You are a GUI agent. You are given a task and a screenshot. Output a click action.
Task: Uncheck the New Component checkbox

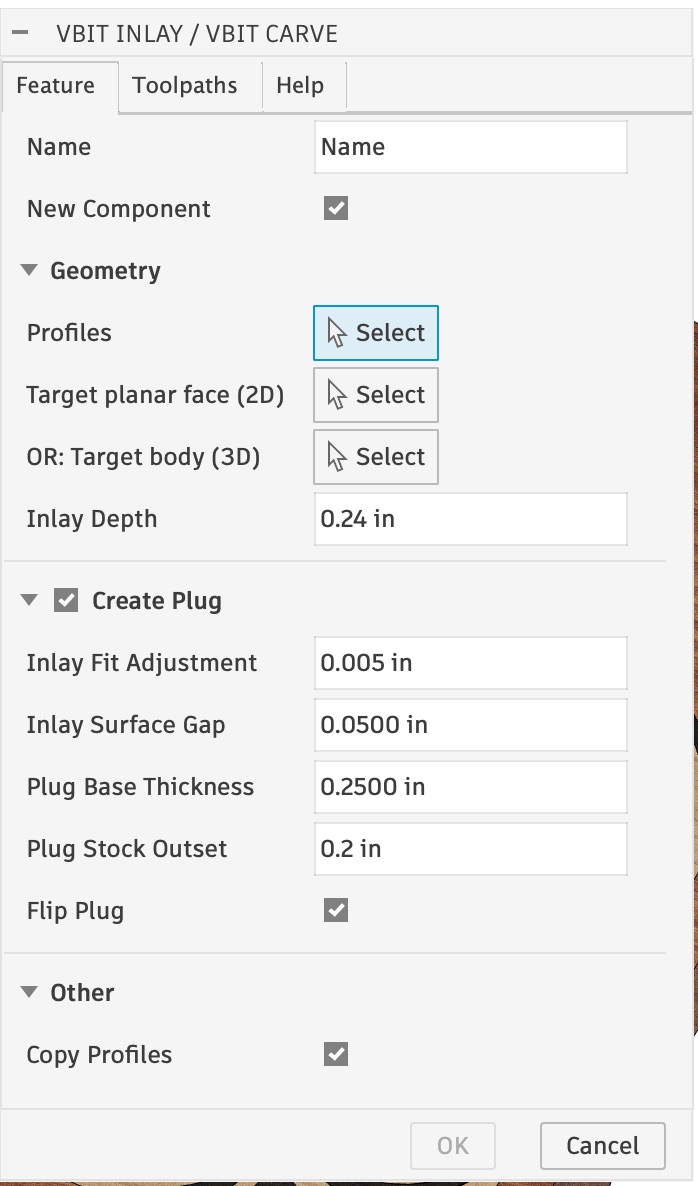click(336, 209)
